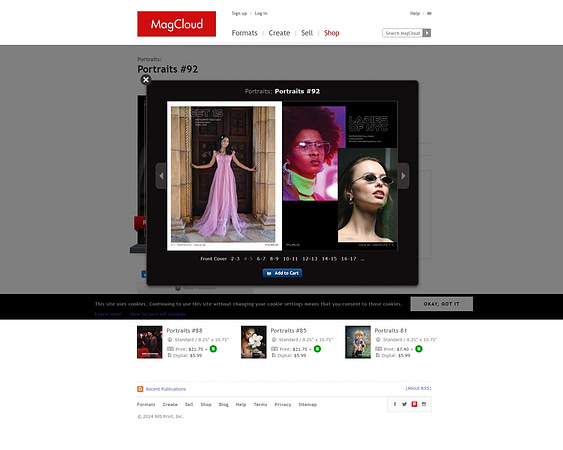Jump to pages 12-13 in preview
The image size is (563, 450).
310,259
